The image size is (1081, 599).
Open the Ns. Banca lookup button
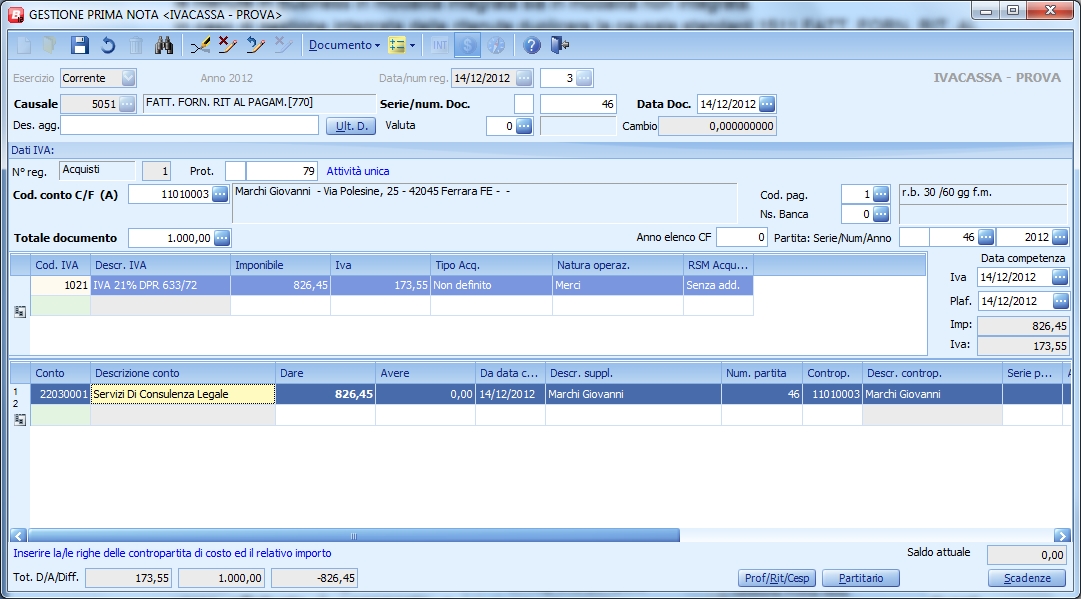click(881, 214)
